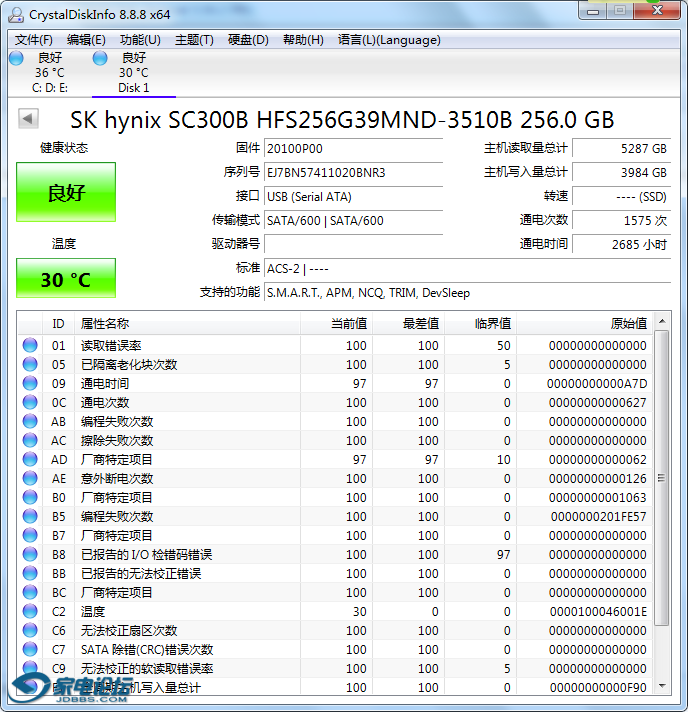This screenshot has width=688, height=712.
Task: Click the 转速 value ---- (SSD)
Action: (621, 197)
